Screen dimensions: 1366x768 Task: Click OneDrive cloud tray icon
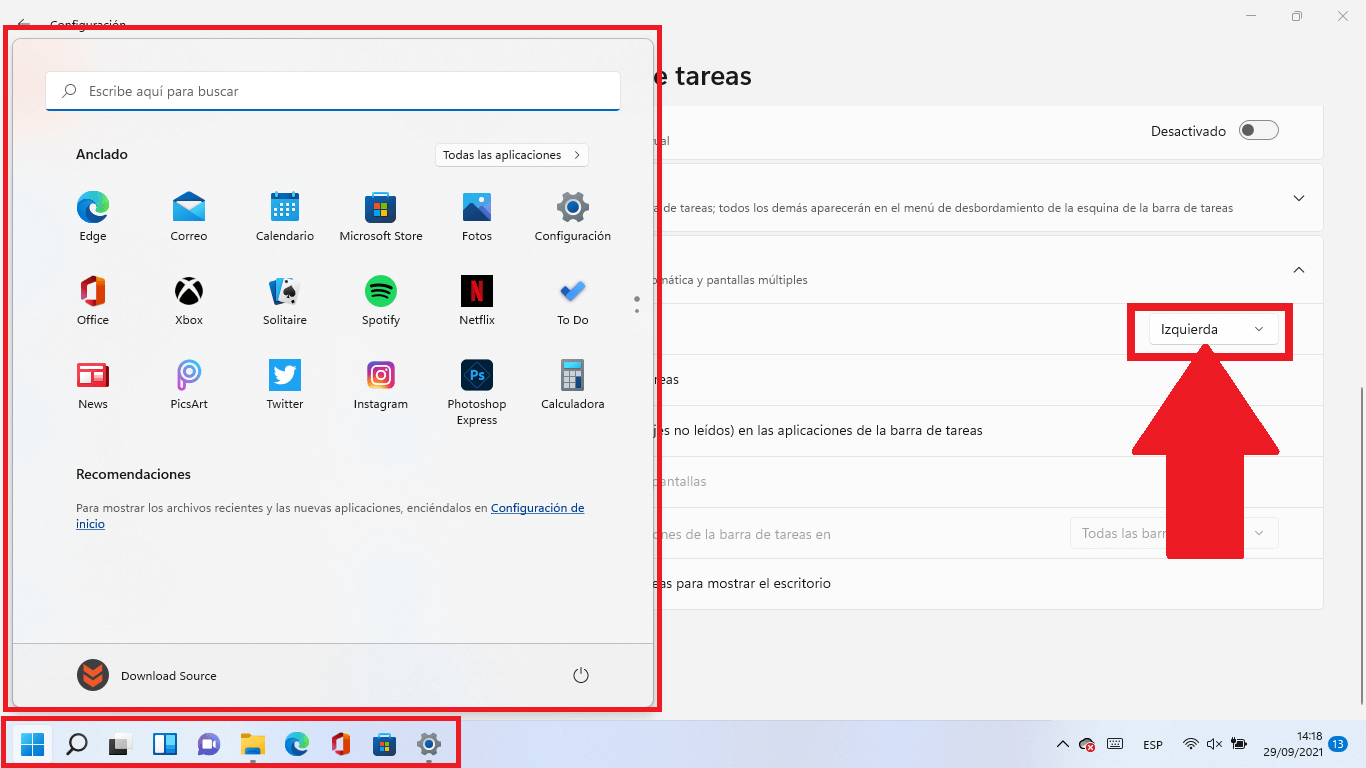click(x=1088, y=744)
